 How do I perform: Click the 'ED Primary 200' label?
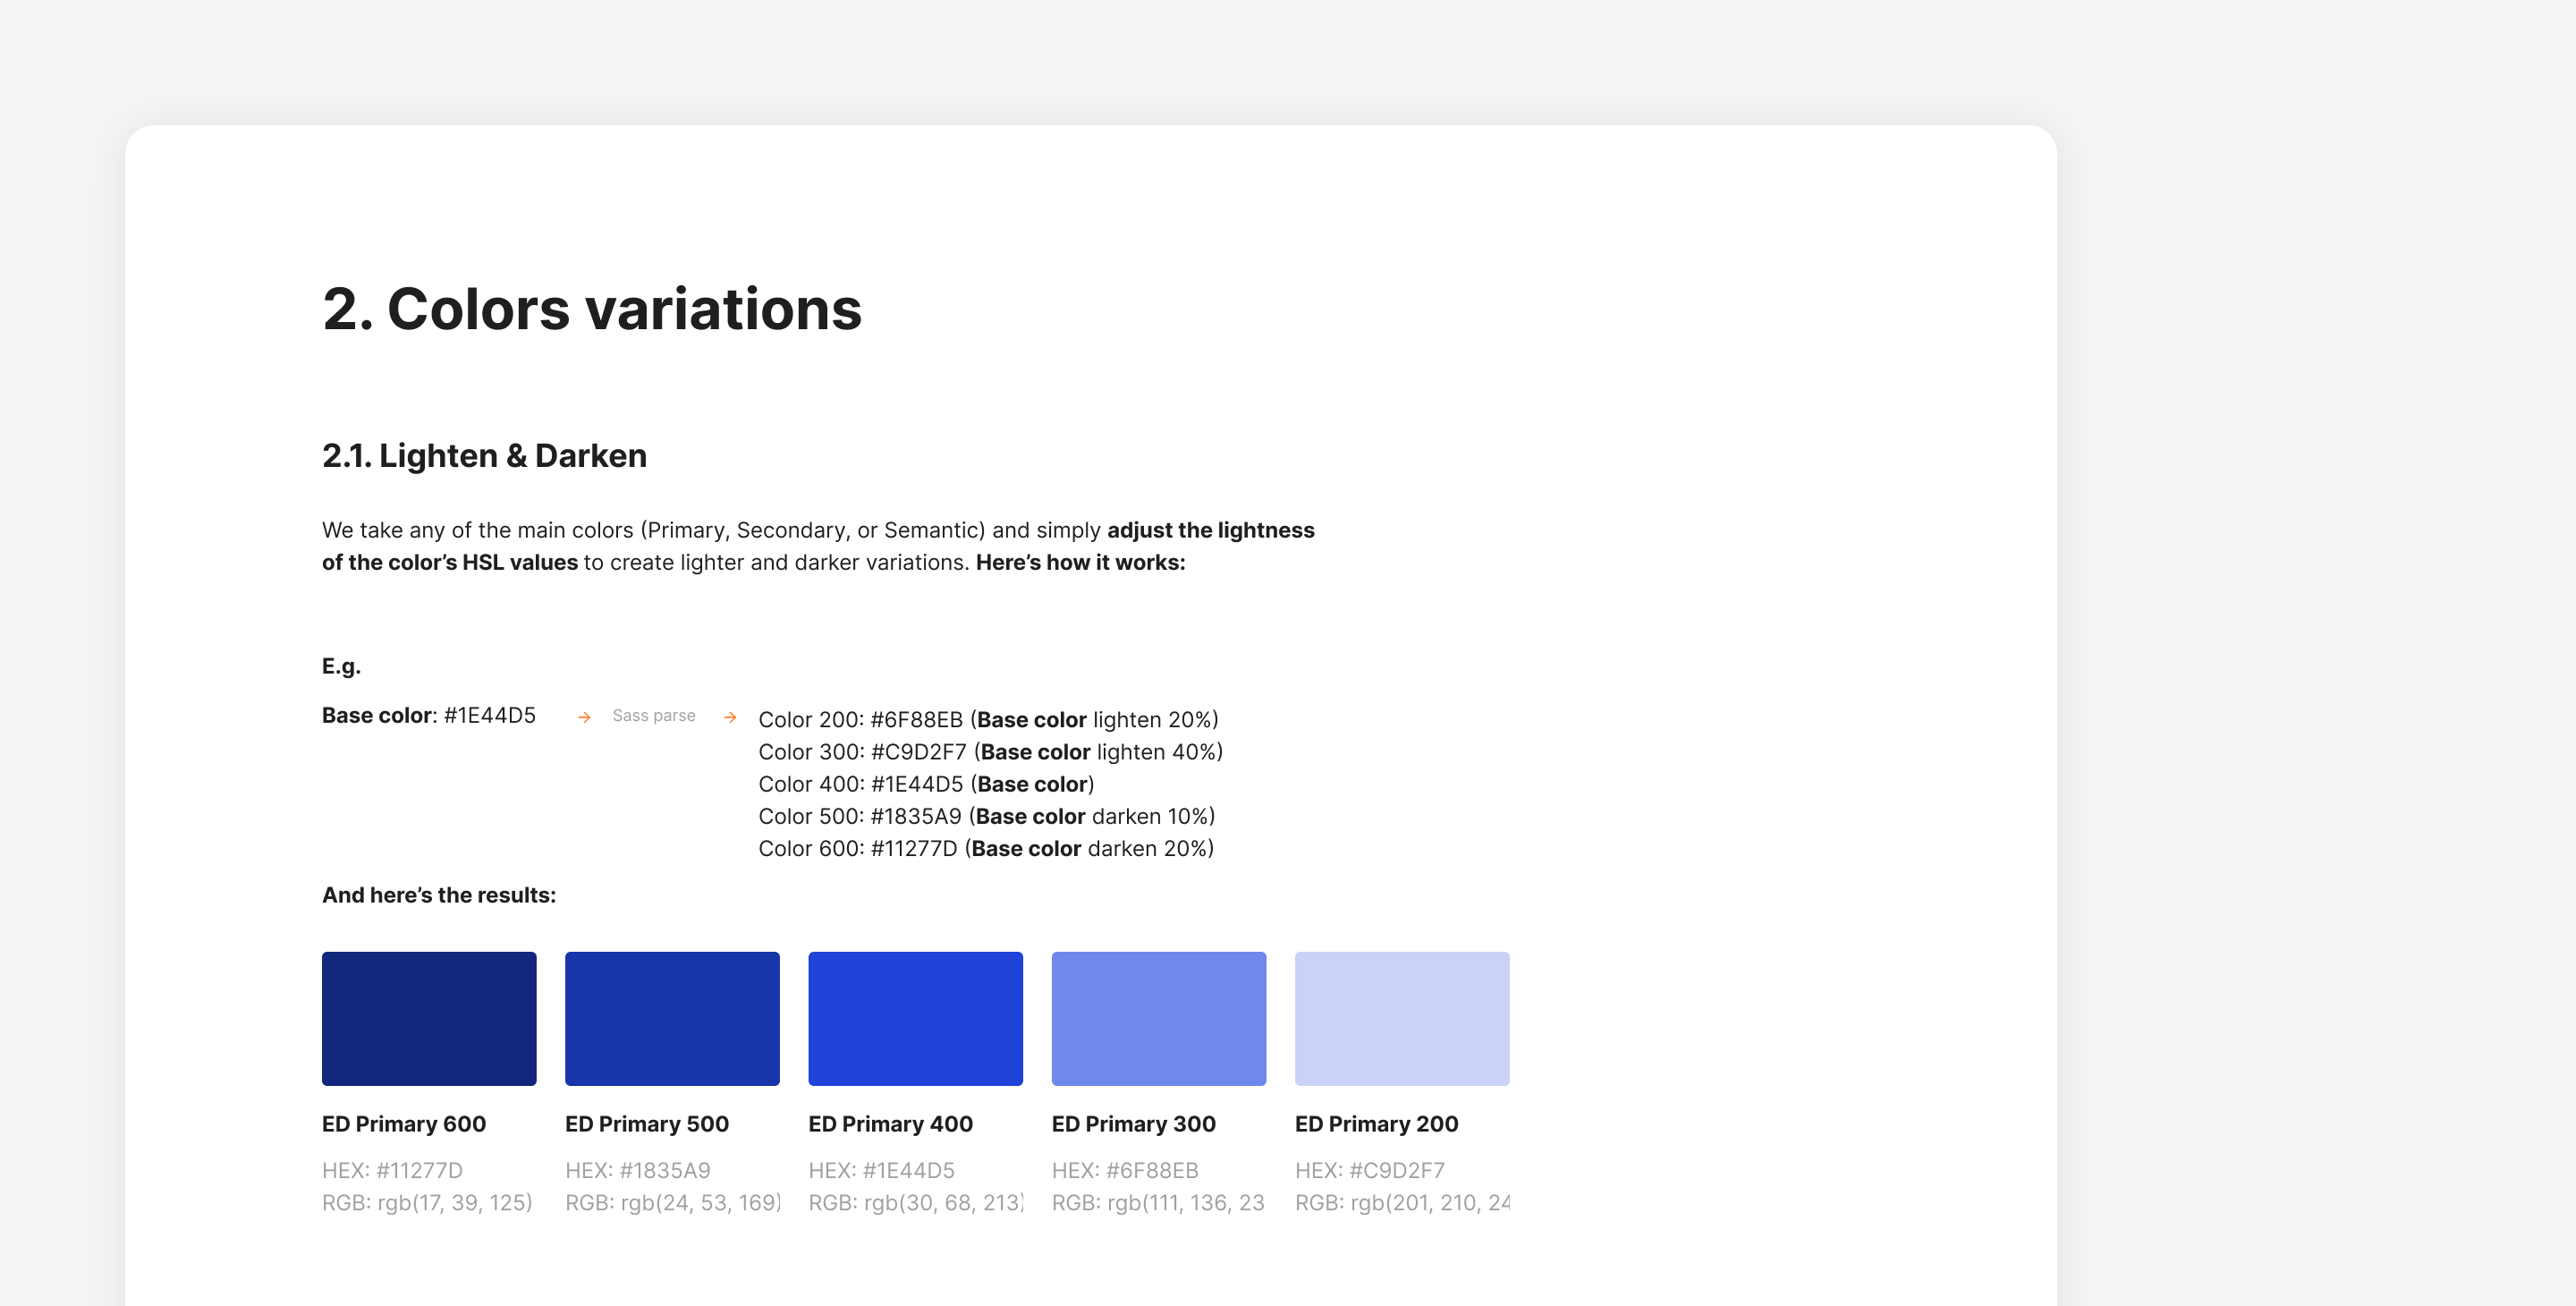point(1377,1124)
